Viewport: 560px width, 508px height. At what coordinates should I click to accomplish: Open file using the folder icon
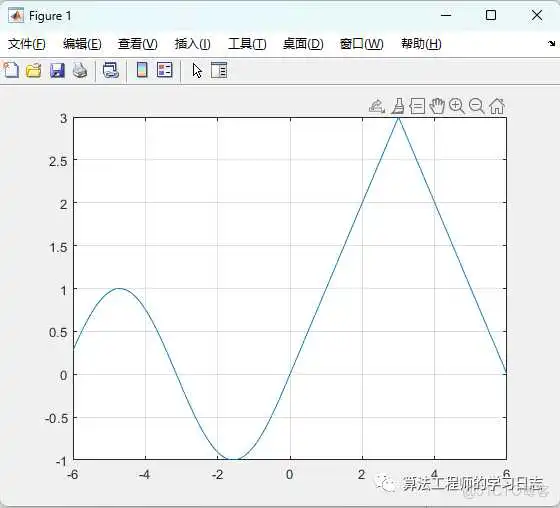click(x=34, y=70)
